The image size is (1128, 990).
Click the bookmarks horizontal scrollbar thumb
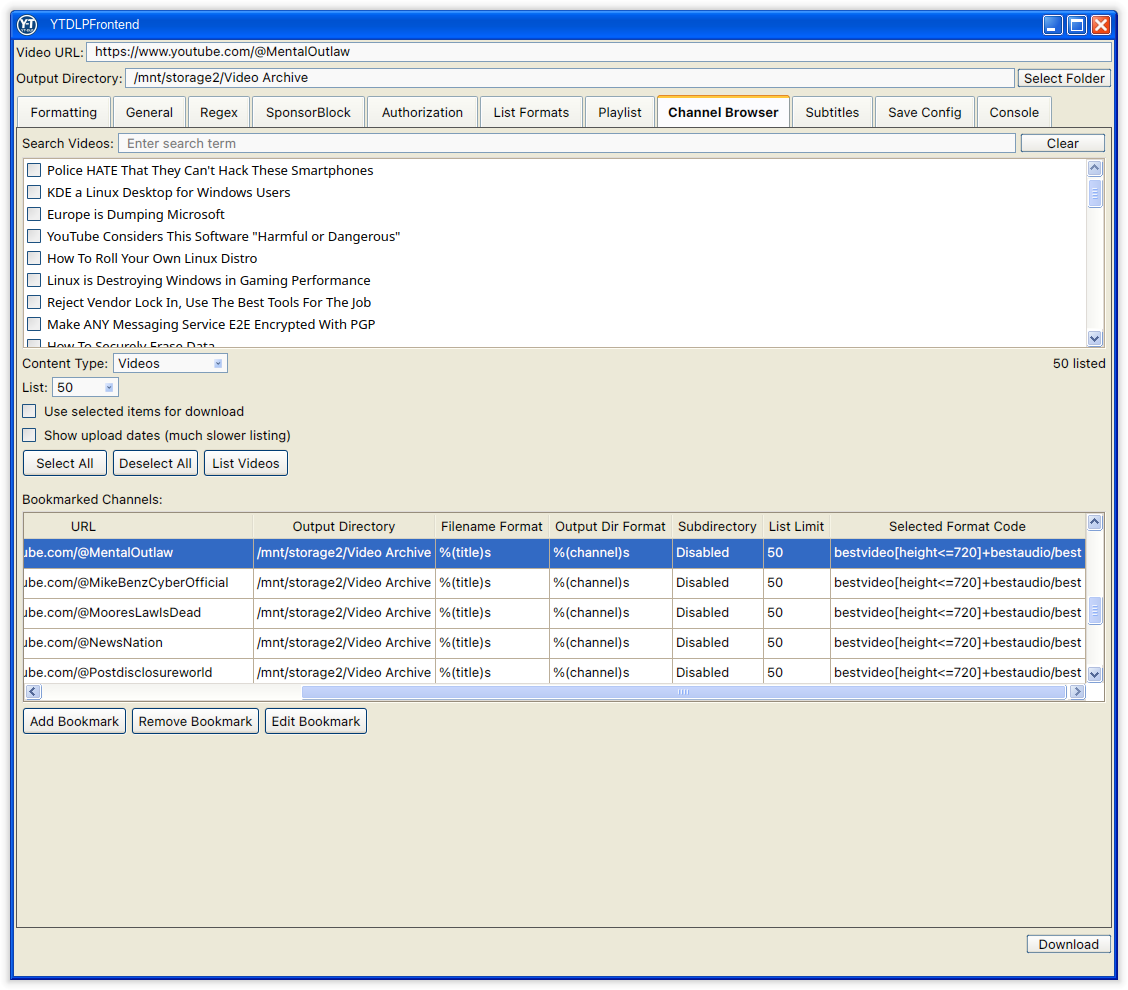683,691
